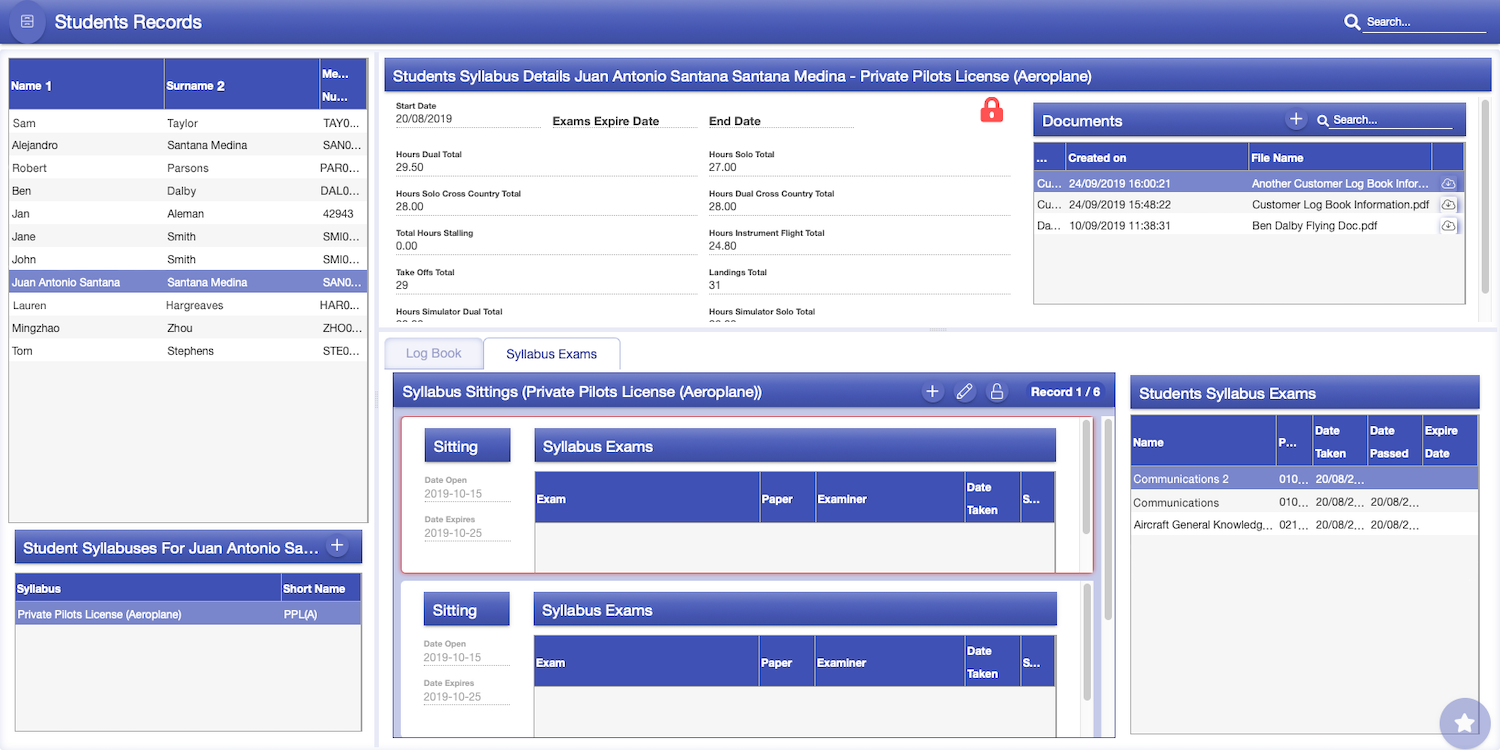Add a new sitting with the plus icon
This screenshot has height=750, width=1500.
coord(932,391)
